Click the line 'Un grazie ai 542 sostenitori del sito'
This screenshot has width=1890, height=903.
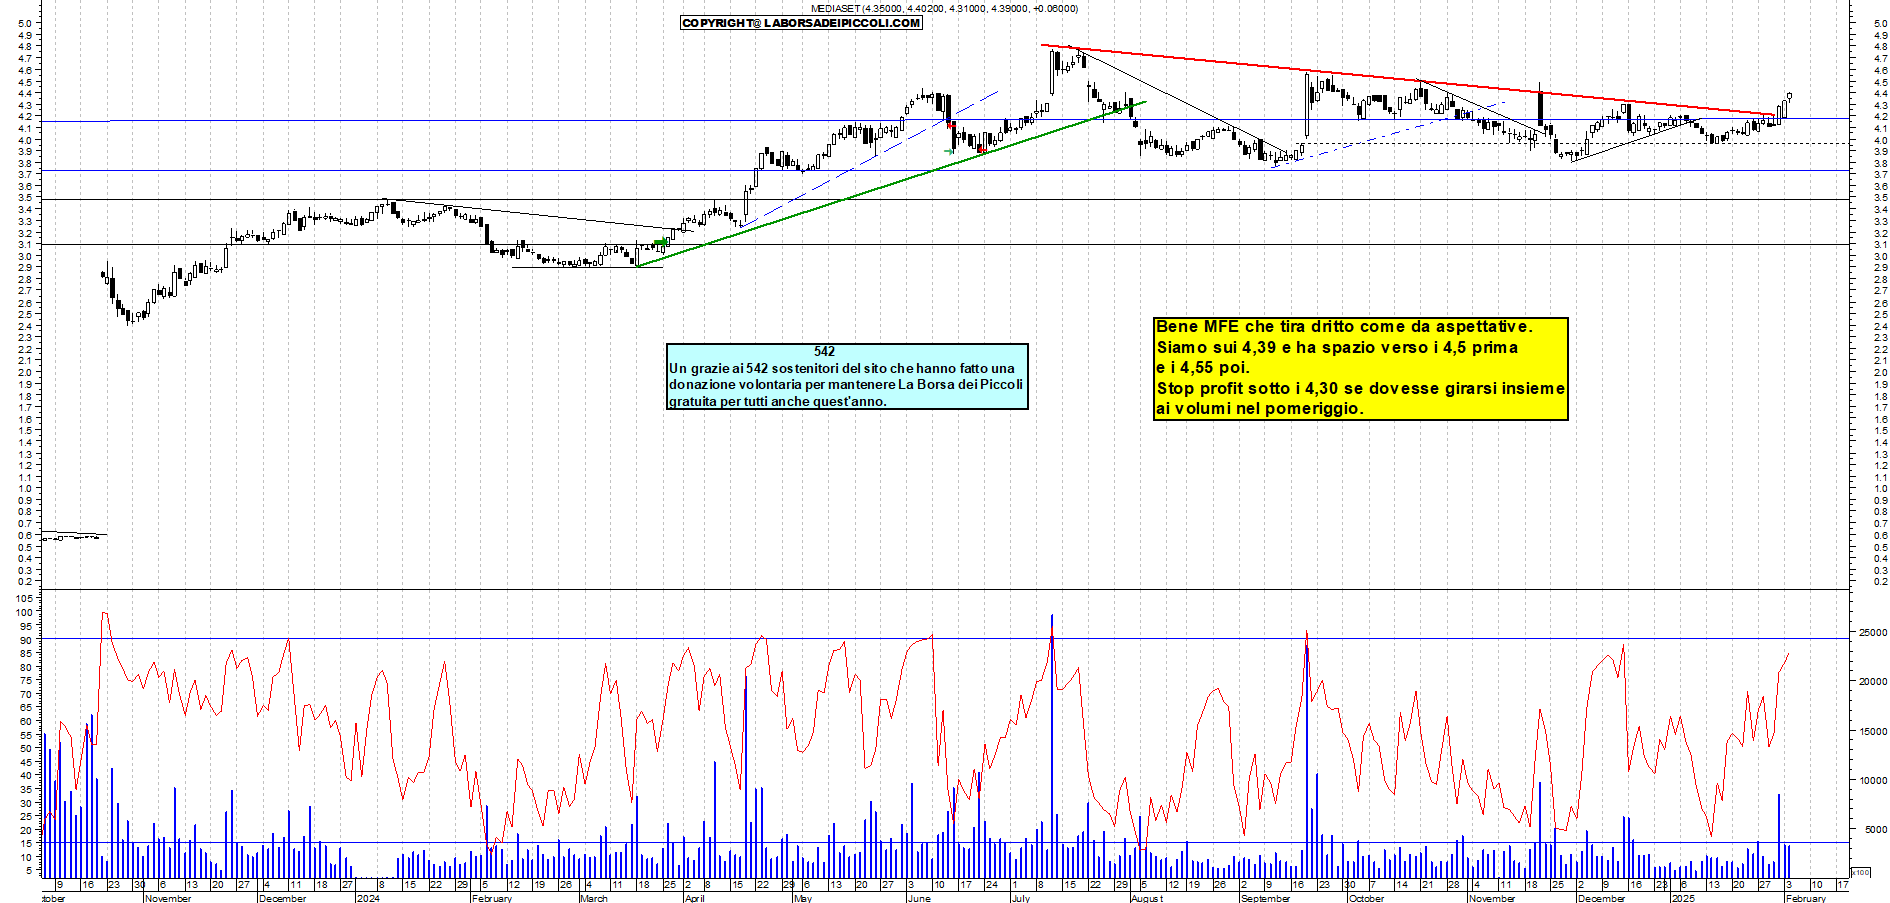tap(842, 368)
